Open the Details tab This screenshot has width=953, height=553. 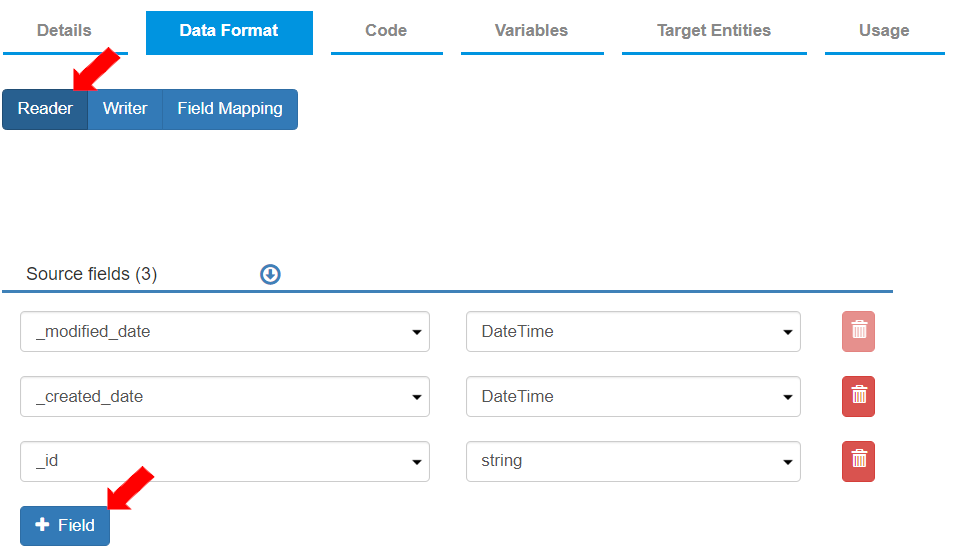point(64,31)
